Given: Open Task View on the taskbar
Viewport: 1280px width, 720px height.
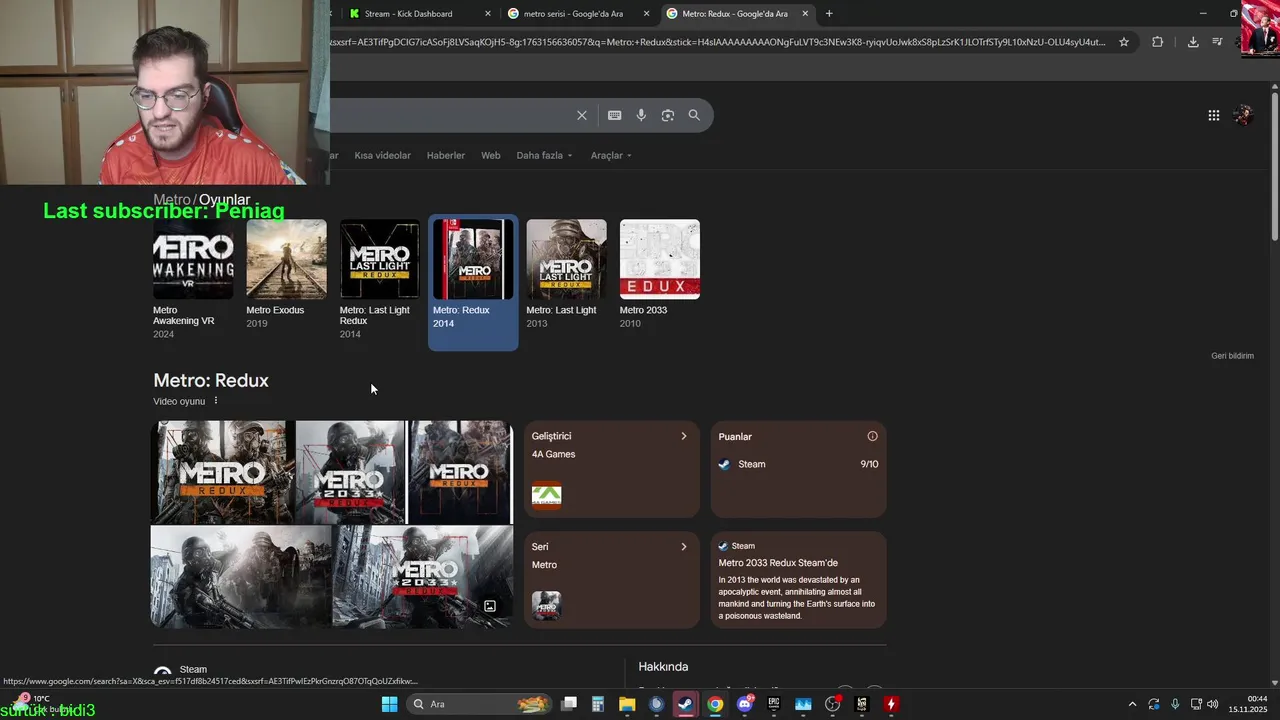Looking at the screenshot, I should (569, 704).
